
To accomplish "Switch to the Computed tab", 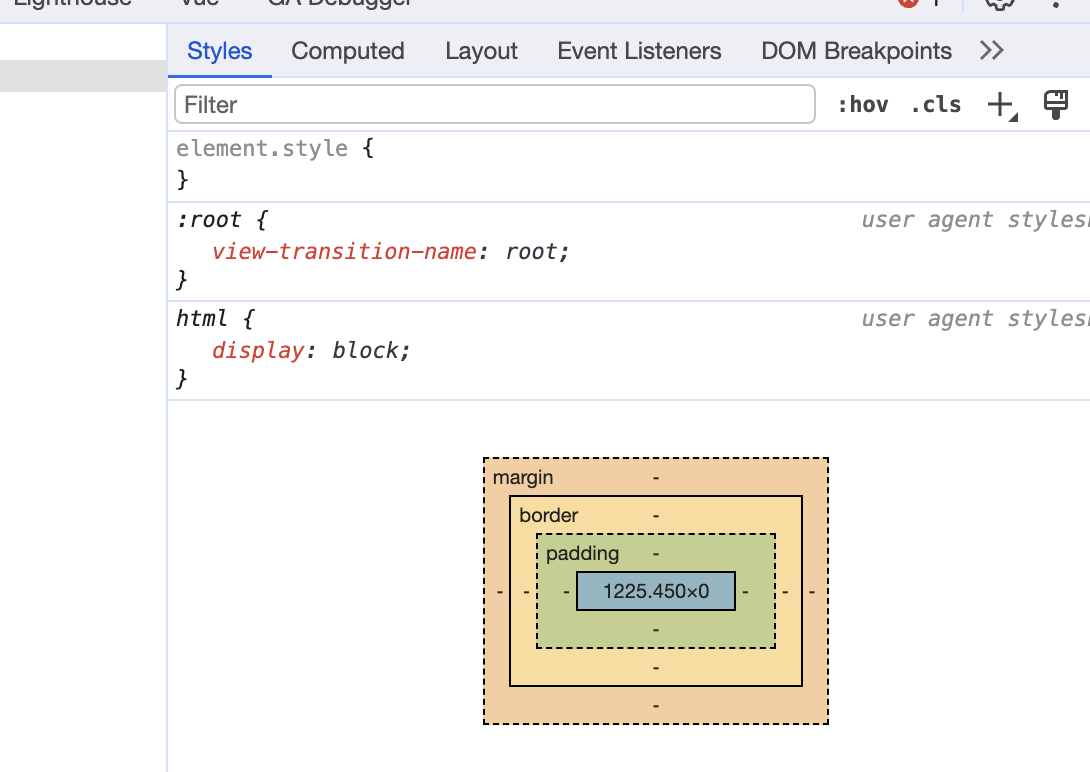I will pyautogui.click(x=347, y=50).
